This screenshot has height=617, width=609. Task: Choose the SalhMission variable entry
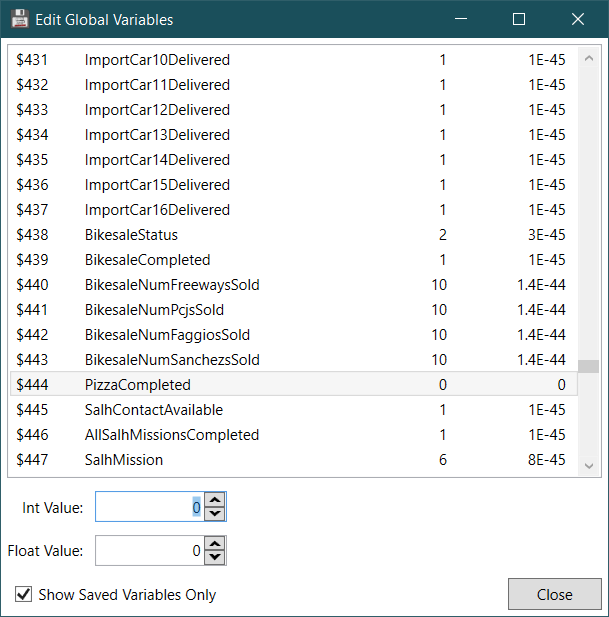click(x=124, y=460)
